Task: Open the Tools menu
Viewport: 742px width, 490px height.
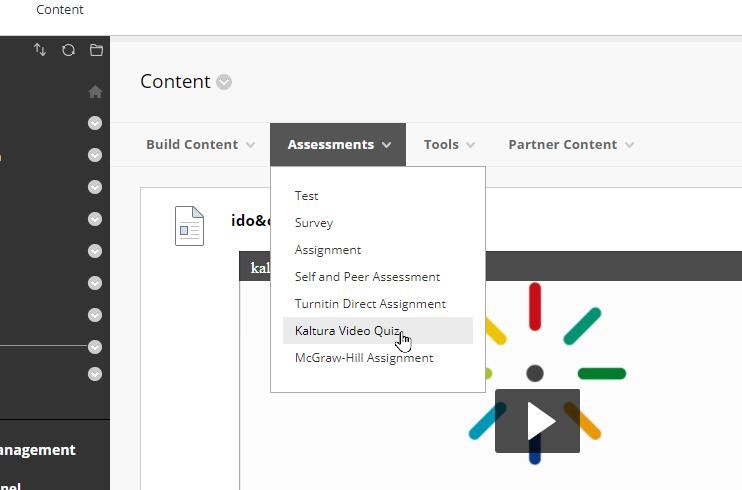Action: point(449,144)
